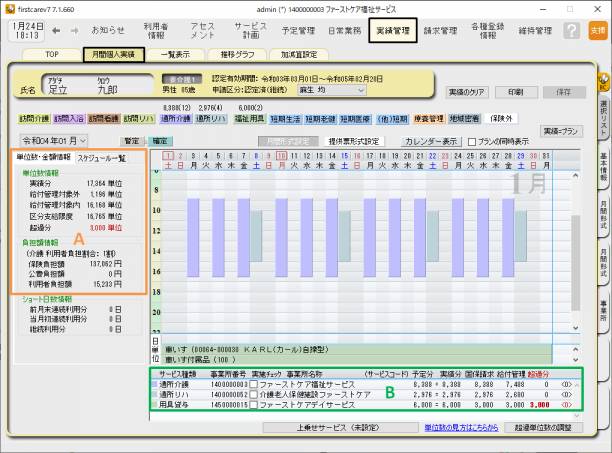The image size is (612, 453).
Task: Click the orange 支援 support icon
Action: pyautogui.click(x=596, y=31)
